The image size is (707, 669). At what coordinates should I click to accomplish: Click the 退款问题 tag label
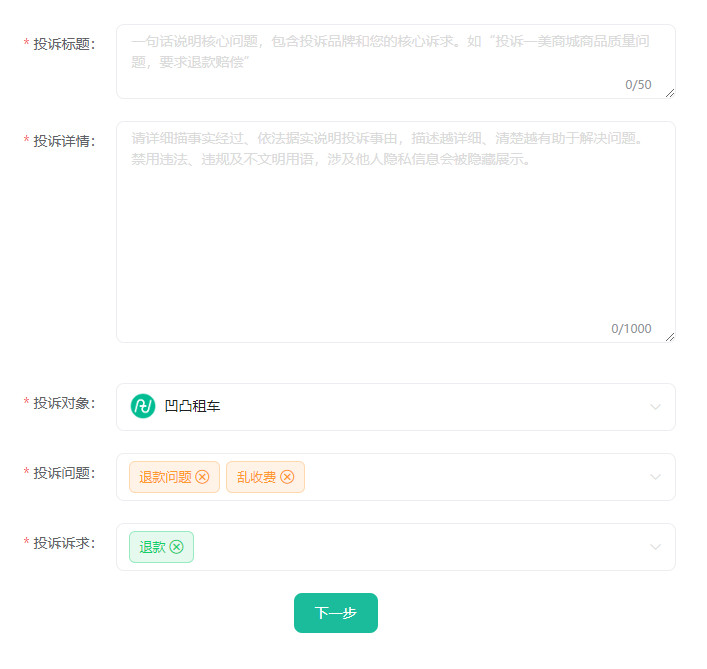click(x=165, y=477)
